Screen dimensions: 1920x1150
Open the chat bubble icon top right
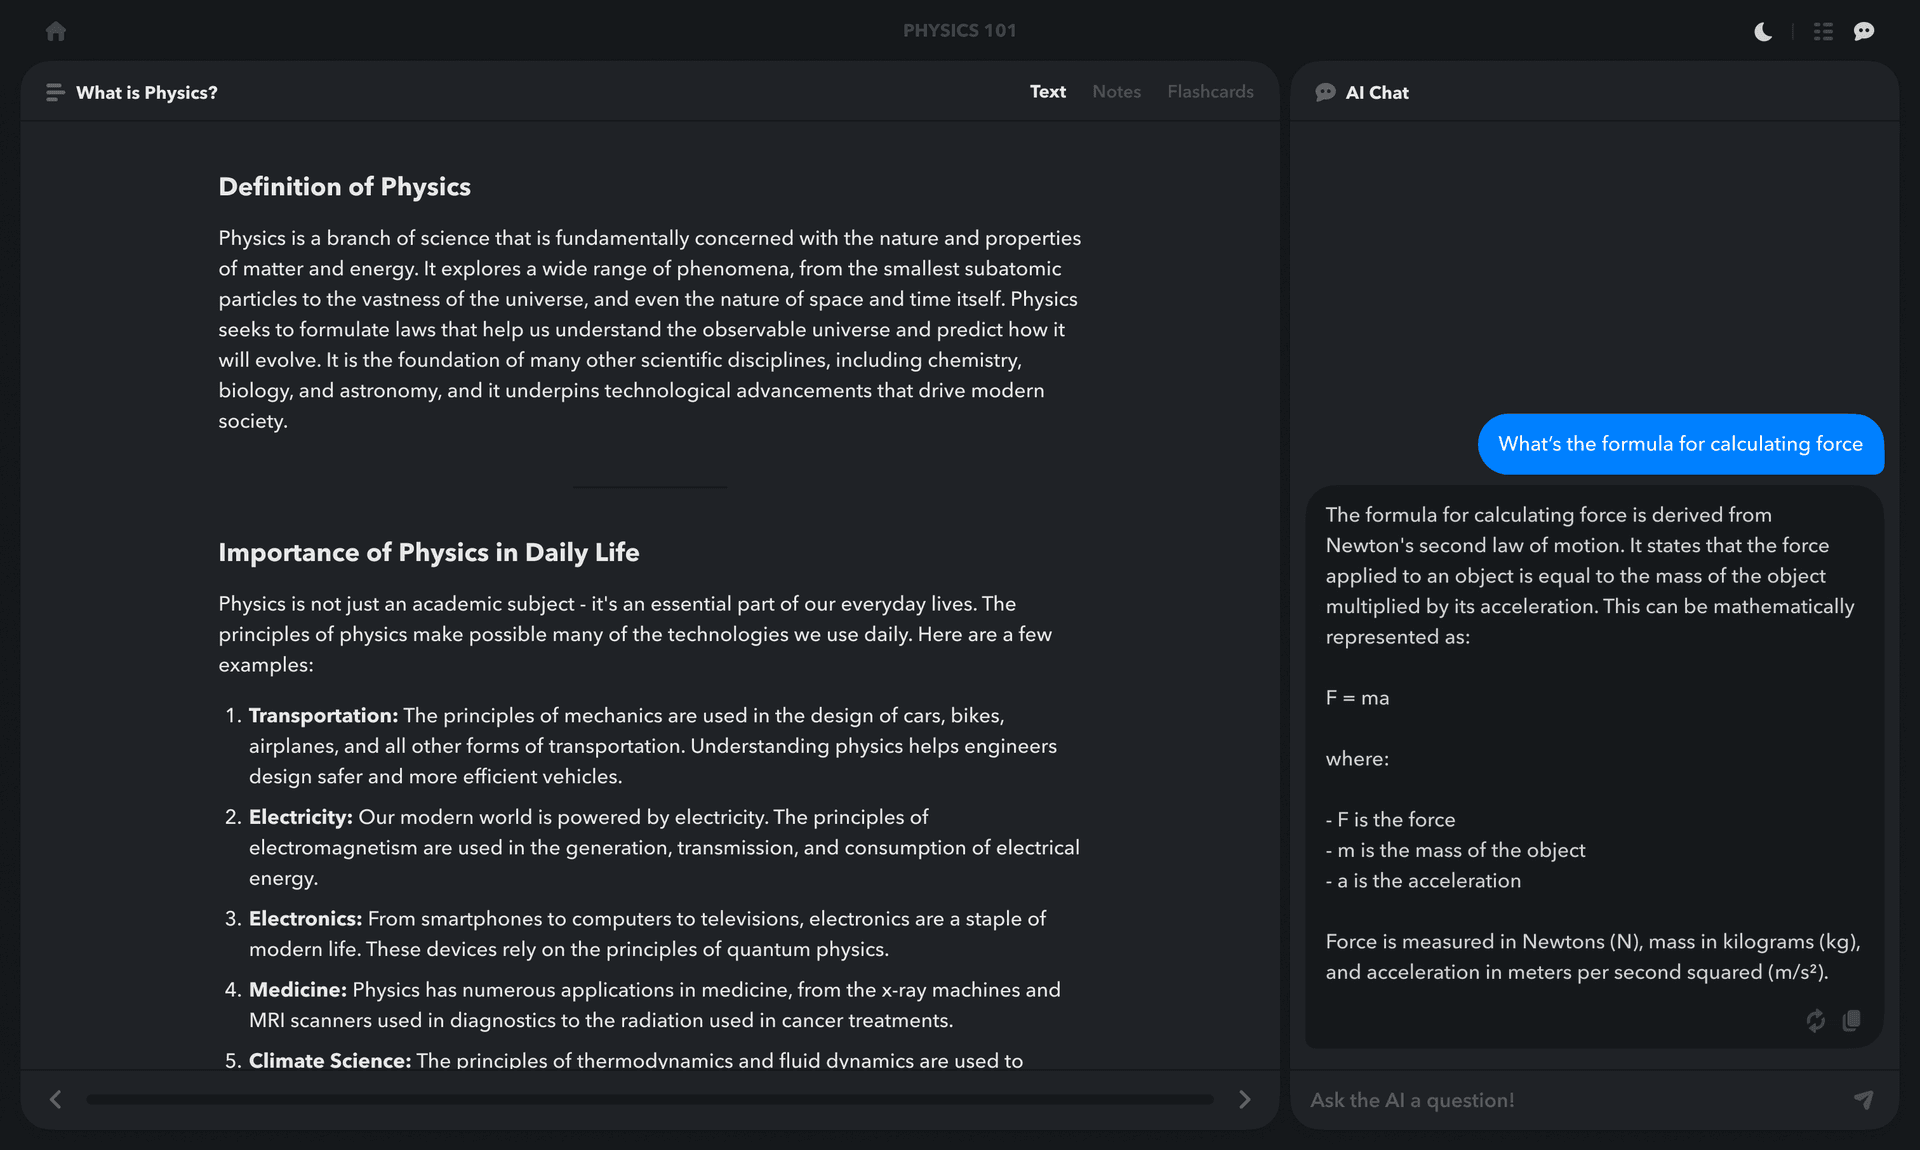click(x=1863, y=31)
